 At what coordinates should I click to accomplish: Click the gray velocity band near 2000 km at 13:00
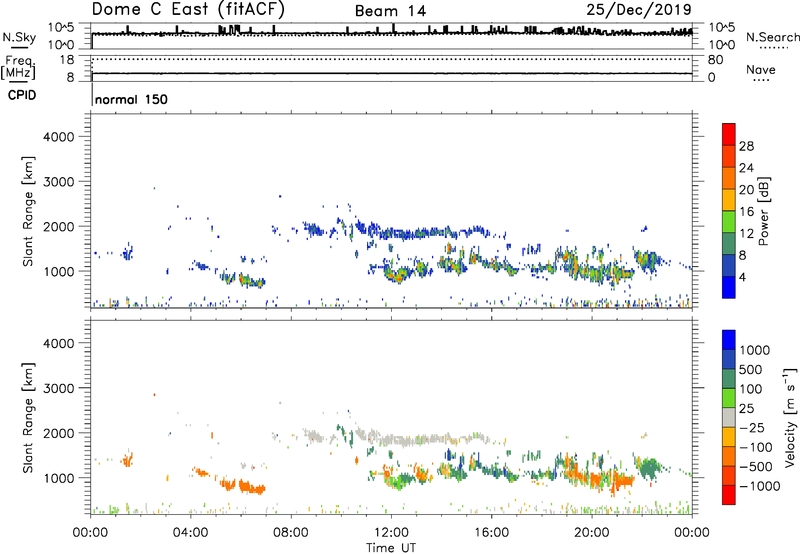[416, 439]
